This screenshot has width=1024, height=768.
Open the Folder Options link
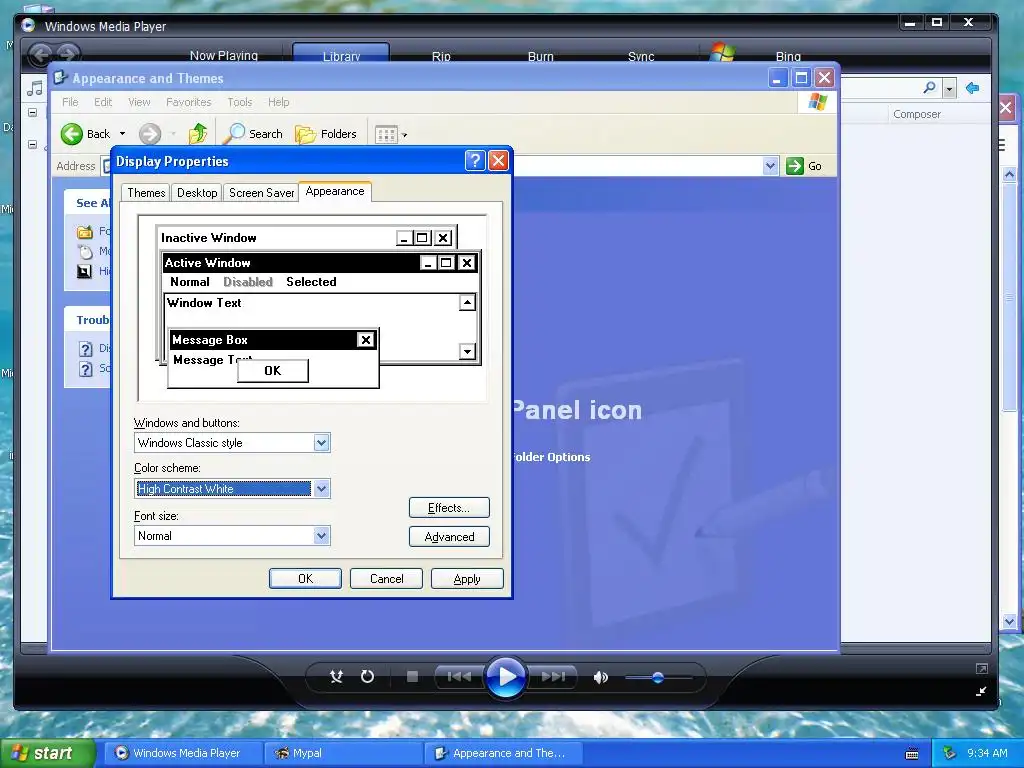pos(552,457)
